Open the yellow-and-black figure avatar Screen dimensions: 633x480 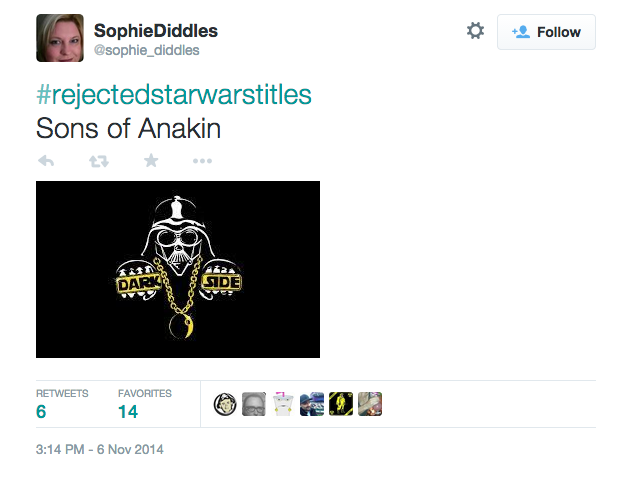coord(341,404)
